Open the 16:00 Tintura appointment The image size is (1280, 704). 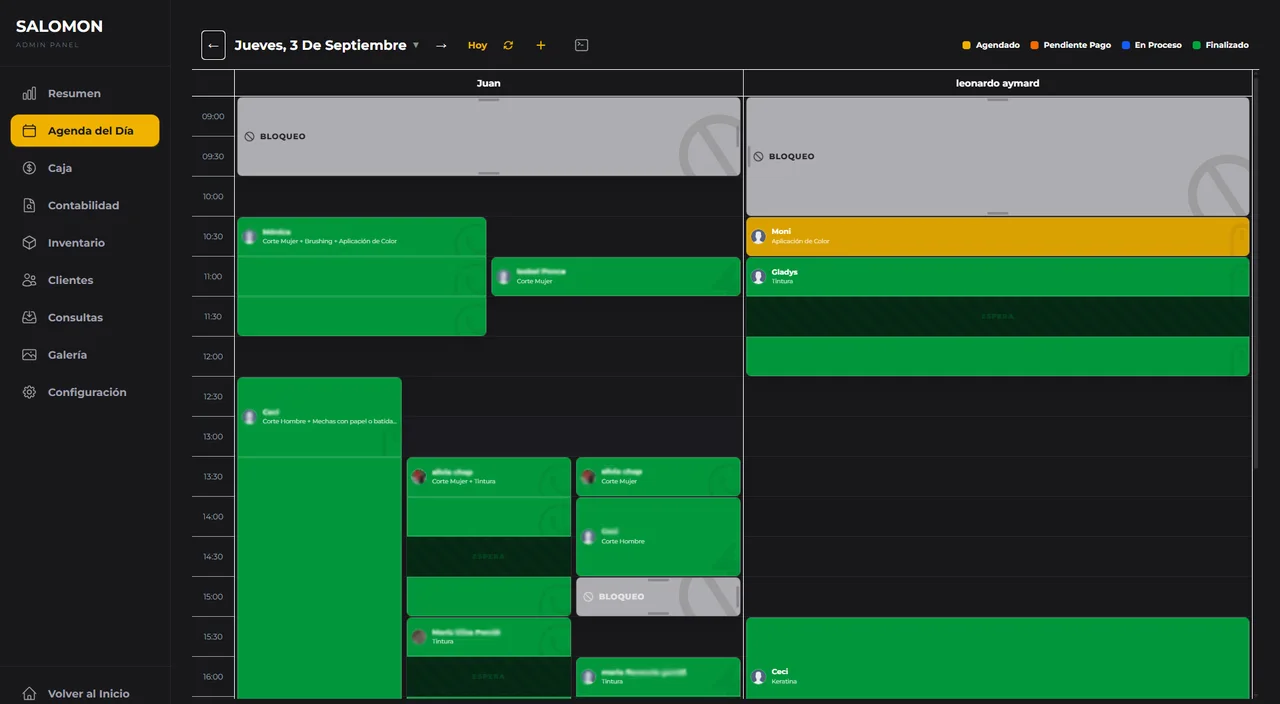[x=658, y=678]
